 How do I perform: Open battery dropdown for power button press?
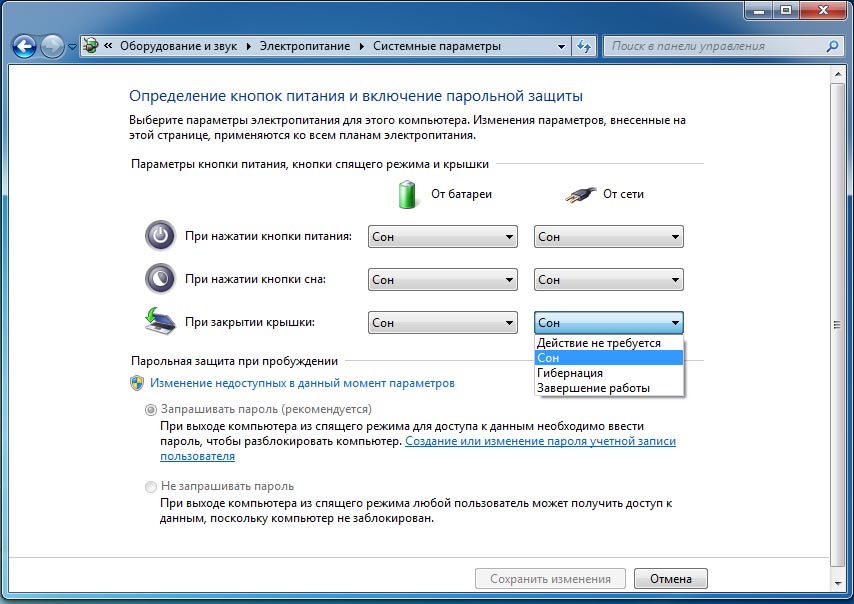click(442, 237)
